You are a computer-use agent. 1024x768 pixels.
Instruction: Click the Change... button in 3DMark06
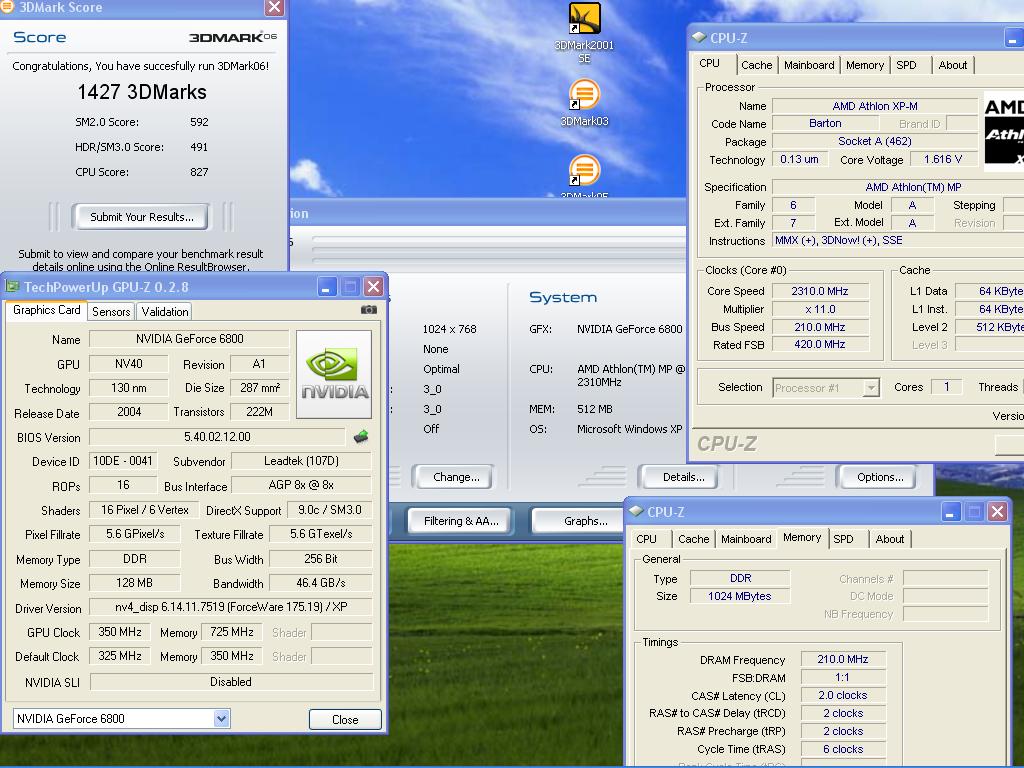click(456, 477)
